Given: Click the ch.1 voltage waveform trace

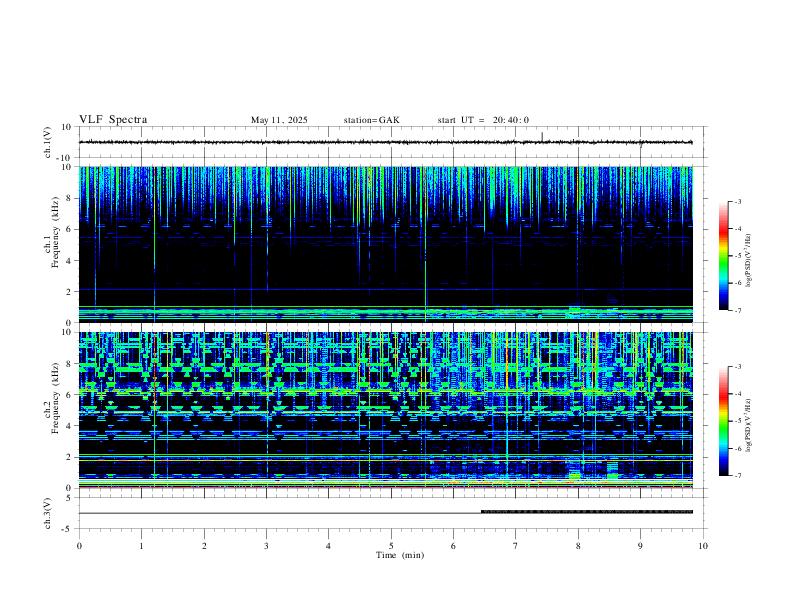Looking at the screenshot, I should pyautogui.click(x=386, y=142).
